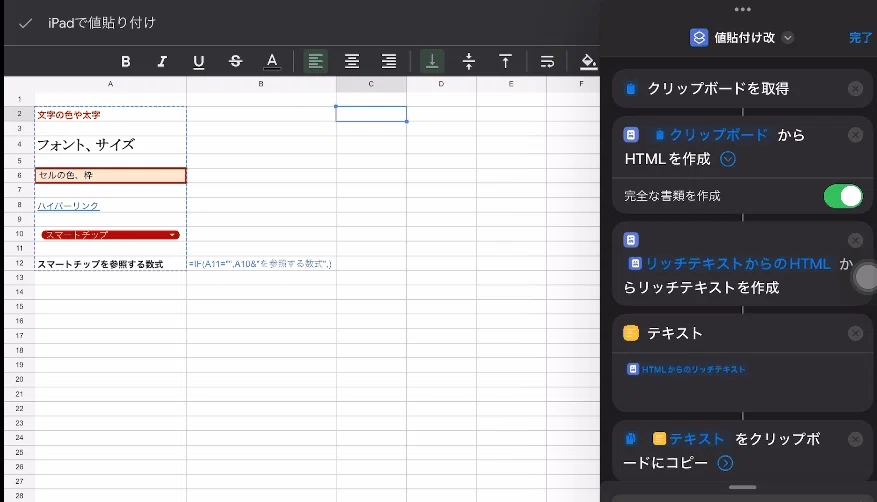Viewport: 877px width, 502px height.
Task: Toggle 完全な書類を作成 switch
Action: click(x=843, y=196)
